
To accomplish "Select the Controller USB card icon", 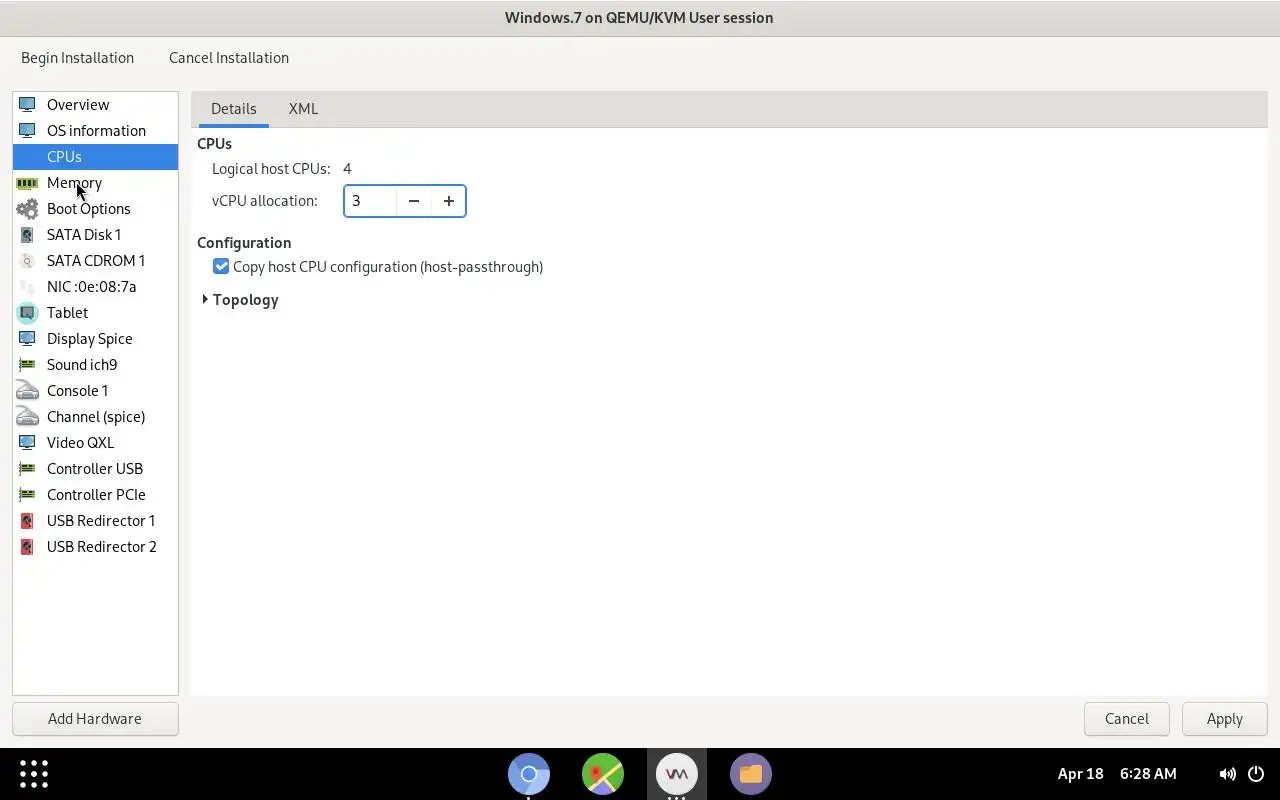I will [x=27, y=469].
